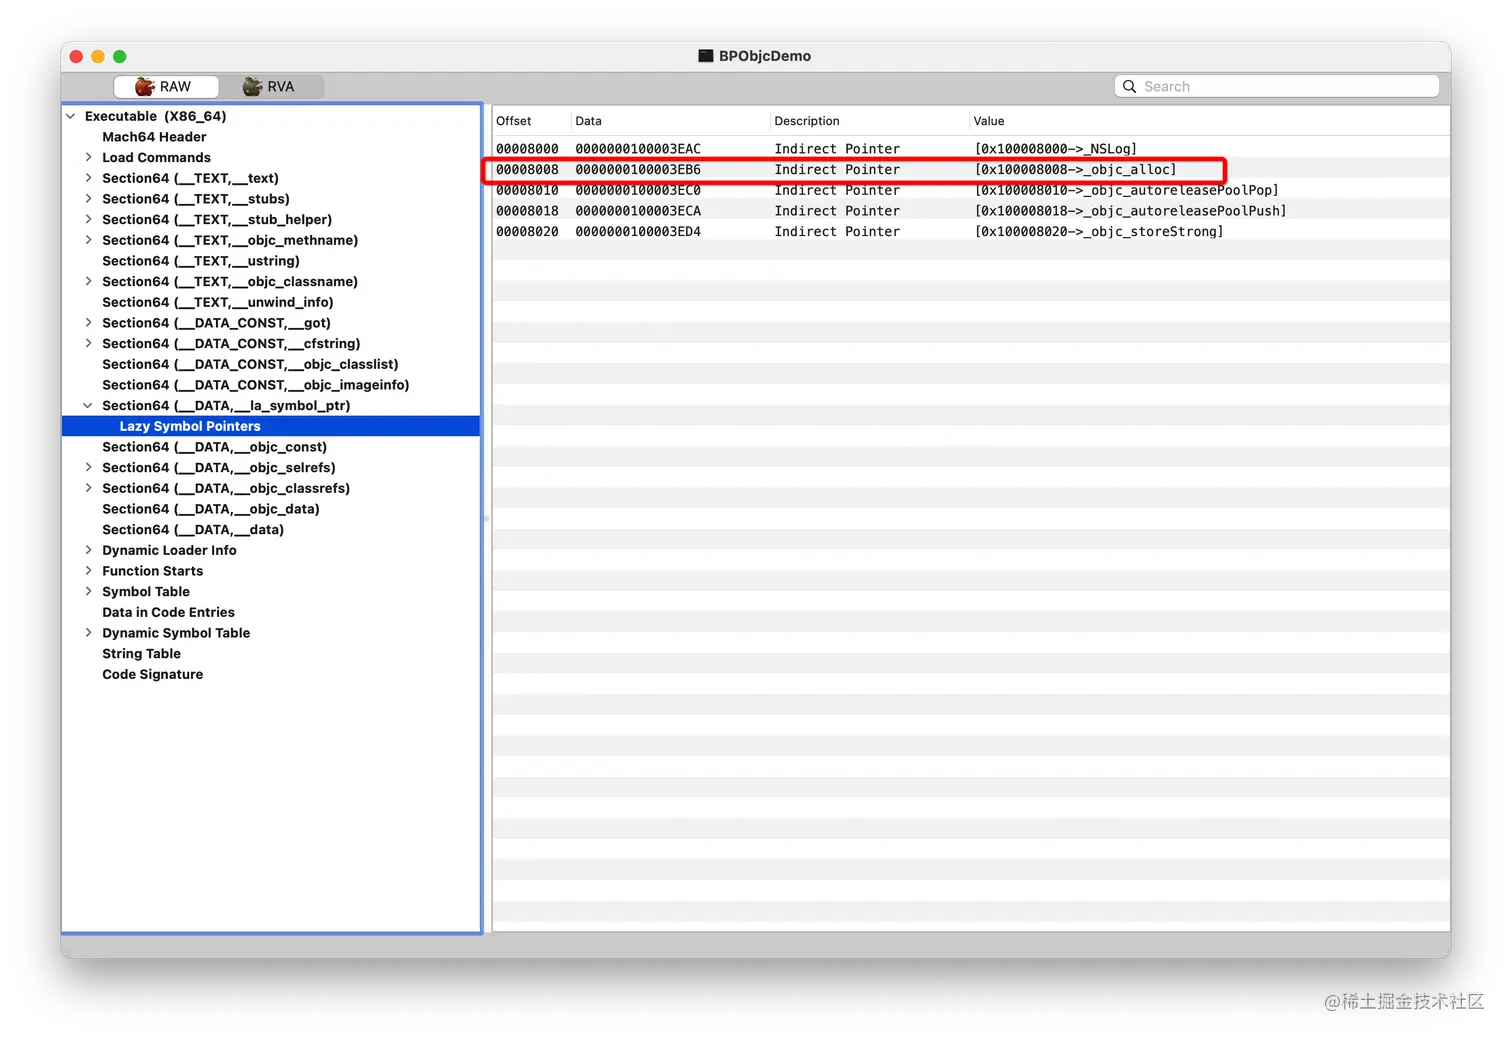The image size is (1512, 1039).
Task: Select the _objc_storeStrong pointer value
Action: click(1099, 232)
